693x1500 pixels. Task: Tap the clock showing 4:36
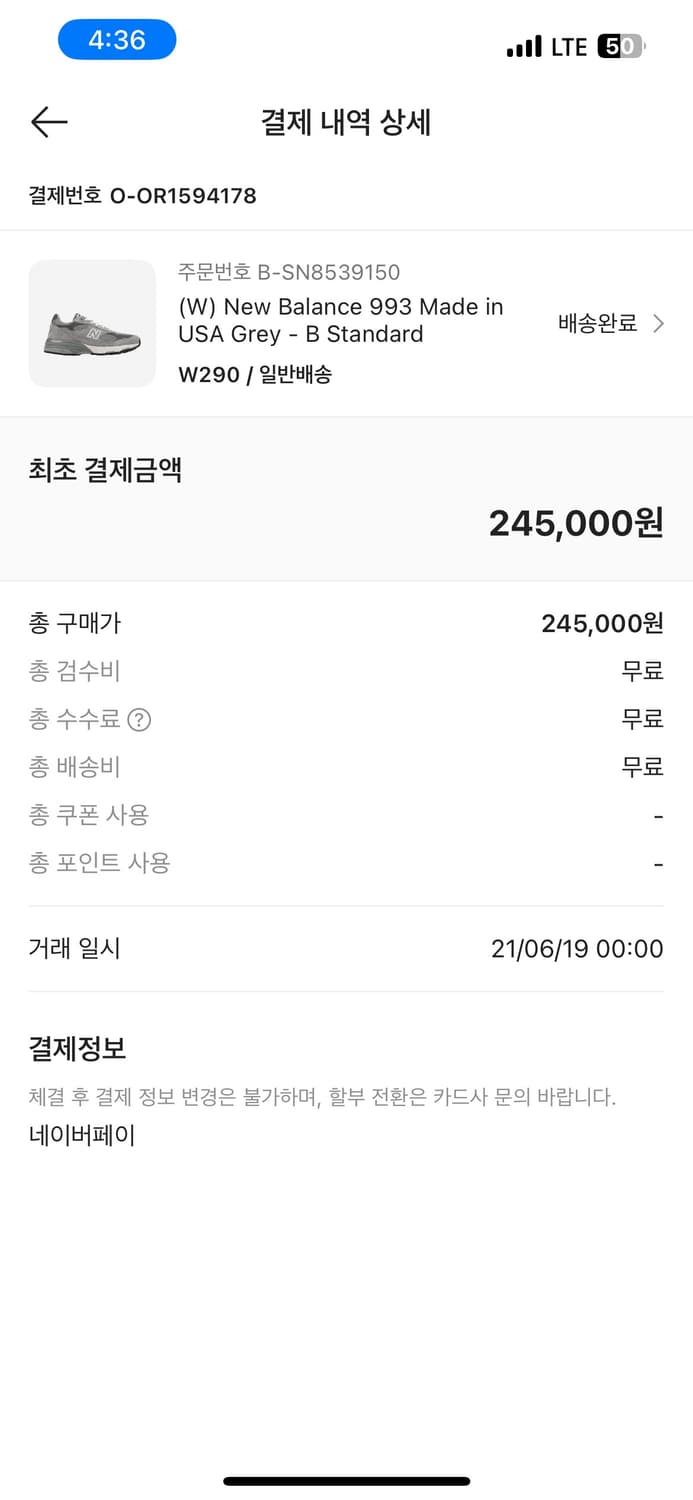(x=117, y=38)
